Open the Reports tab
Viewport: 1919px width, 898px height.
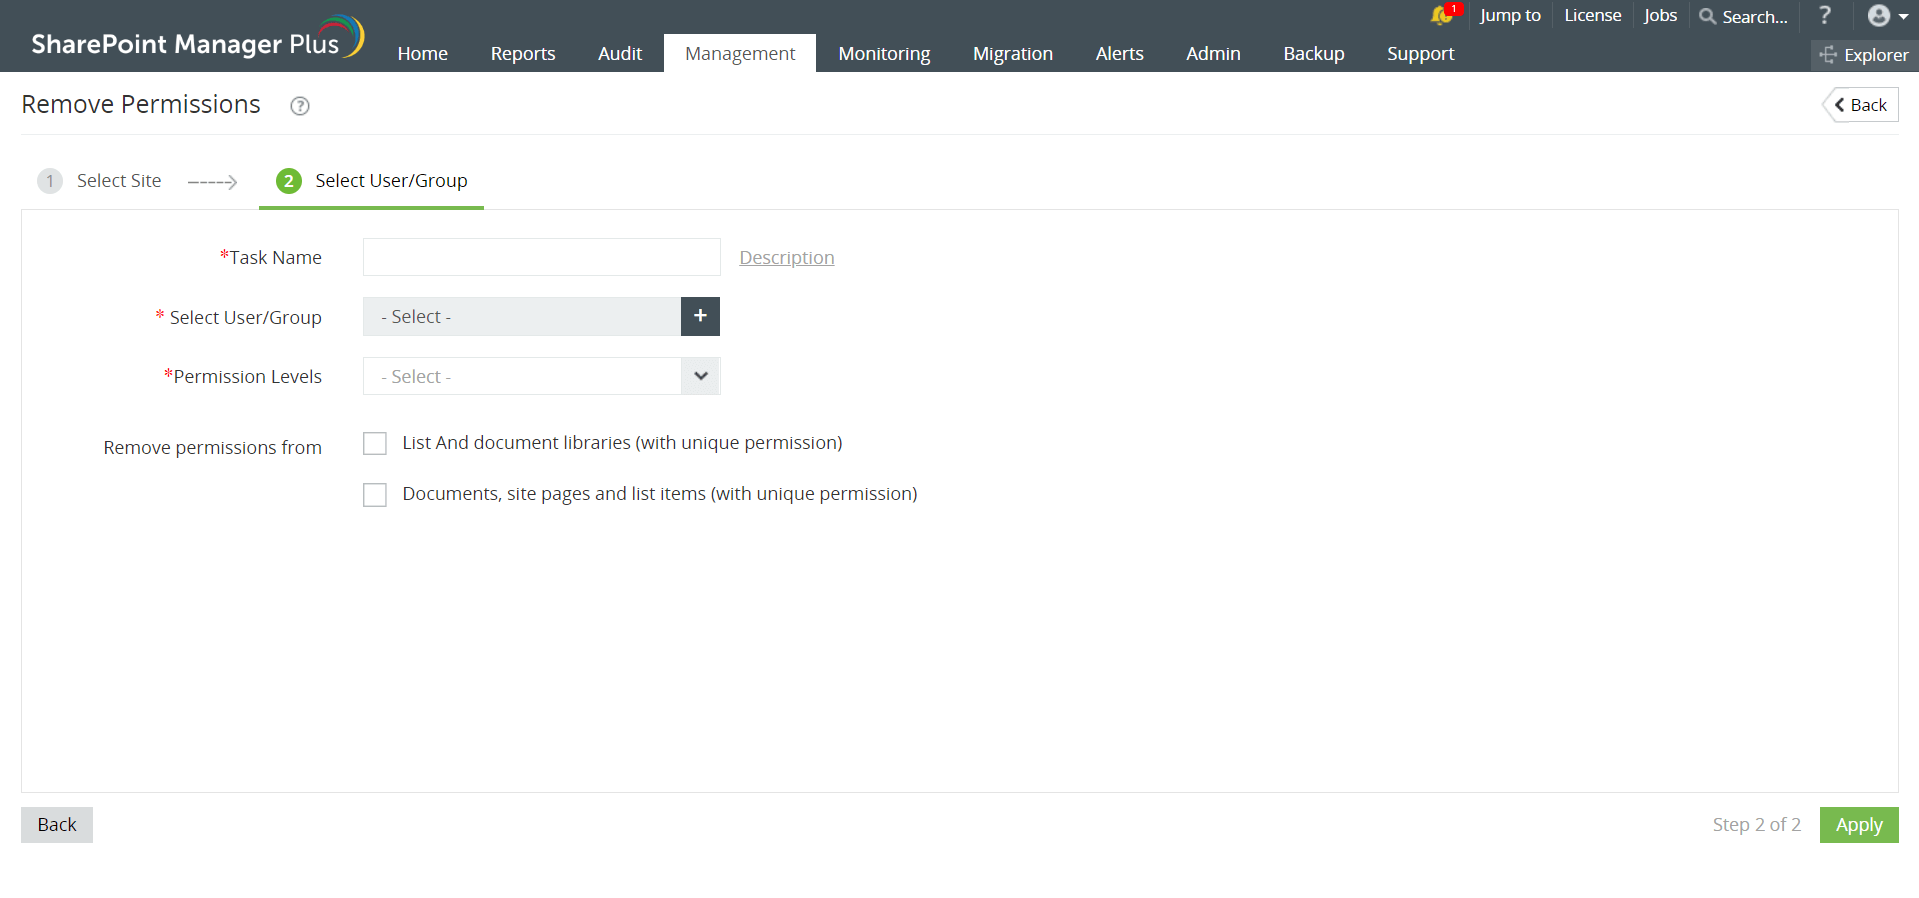pyautogui.click(x=523, y=54)
